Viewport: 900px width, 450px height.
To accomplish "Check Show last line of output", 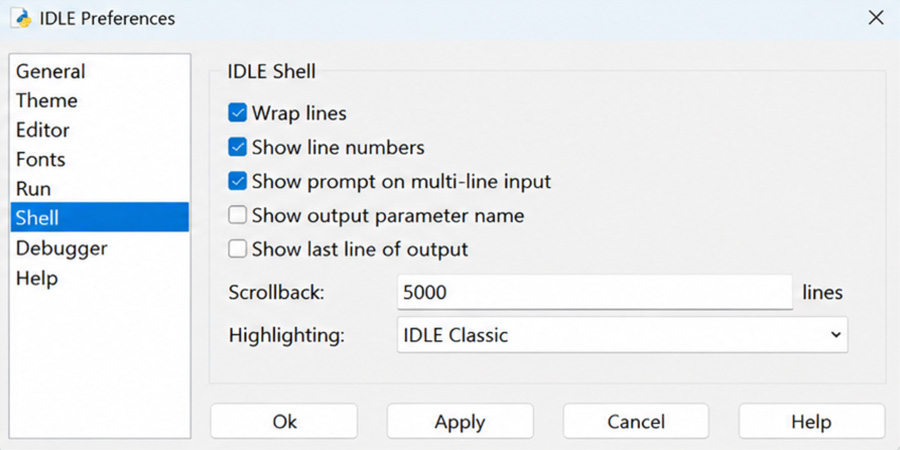I will (237, 250).
